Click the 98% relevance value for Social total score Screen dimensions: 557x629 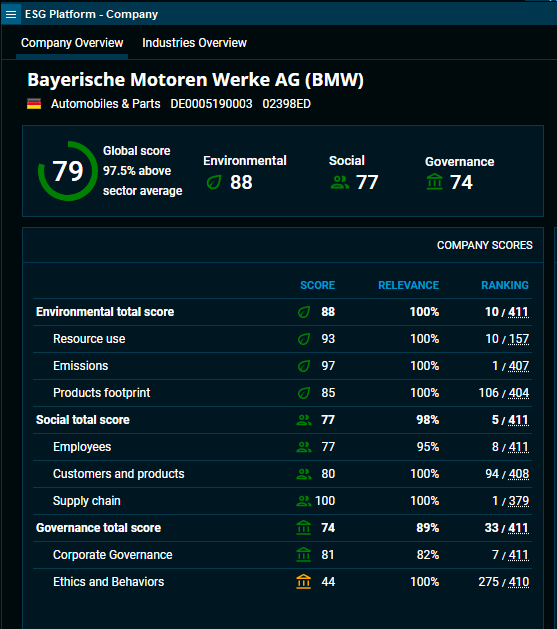pos(427,420)
